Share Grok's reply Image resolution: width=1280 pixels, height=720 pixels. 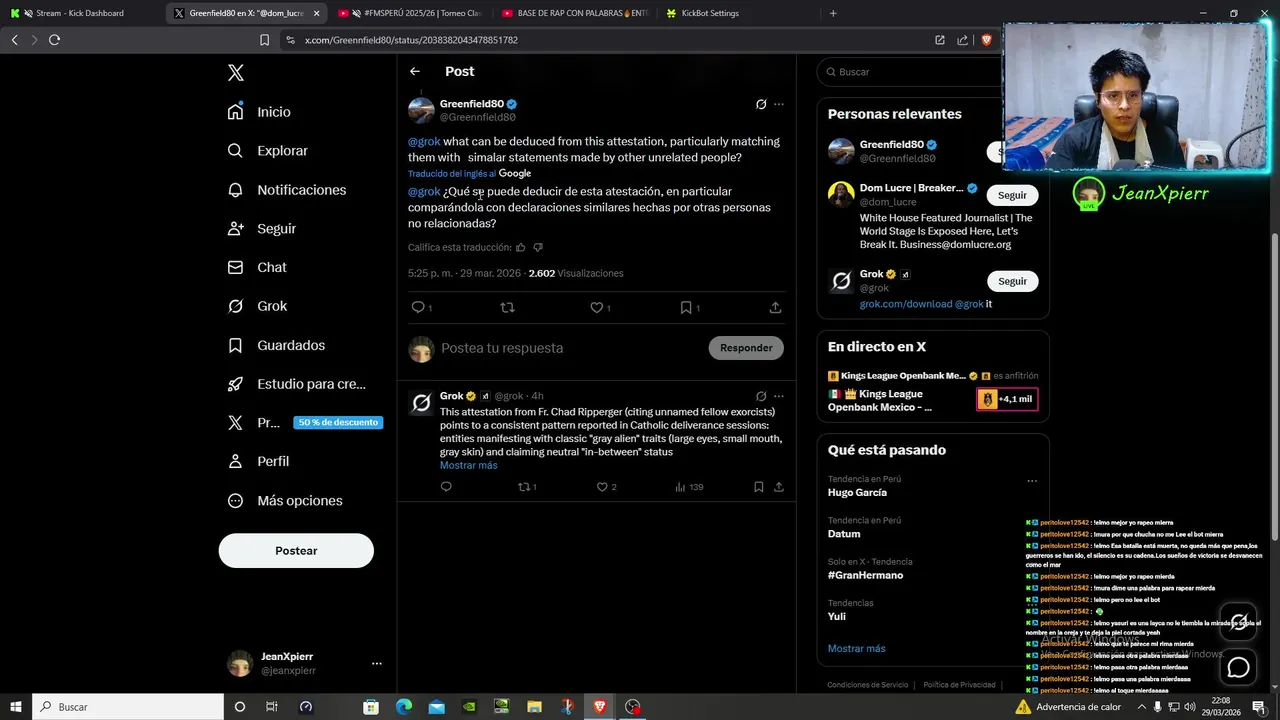pyautogui.click(x=778, y=487)
